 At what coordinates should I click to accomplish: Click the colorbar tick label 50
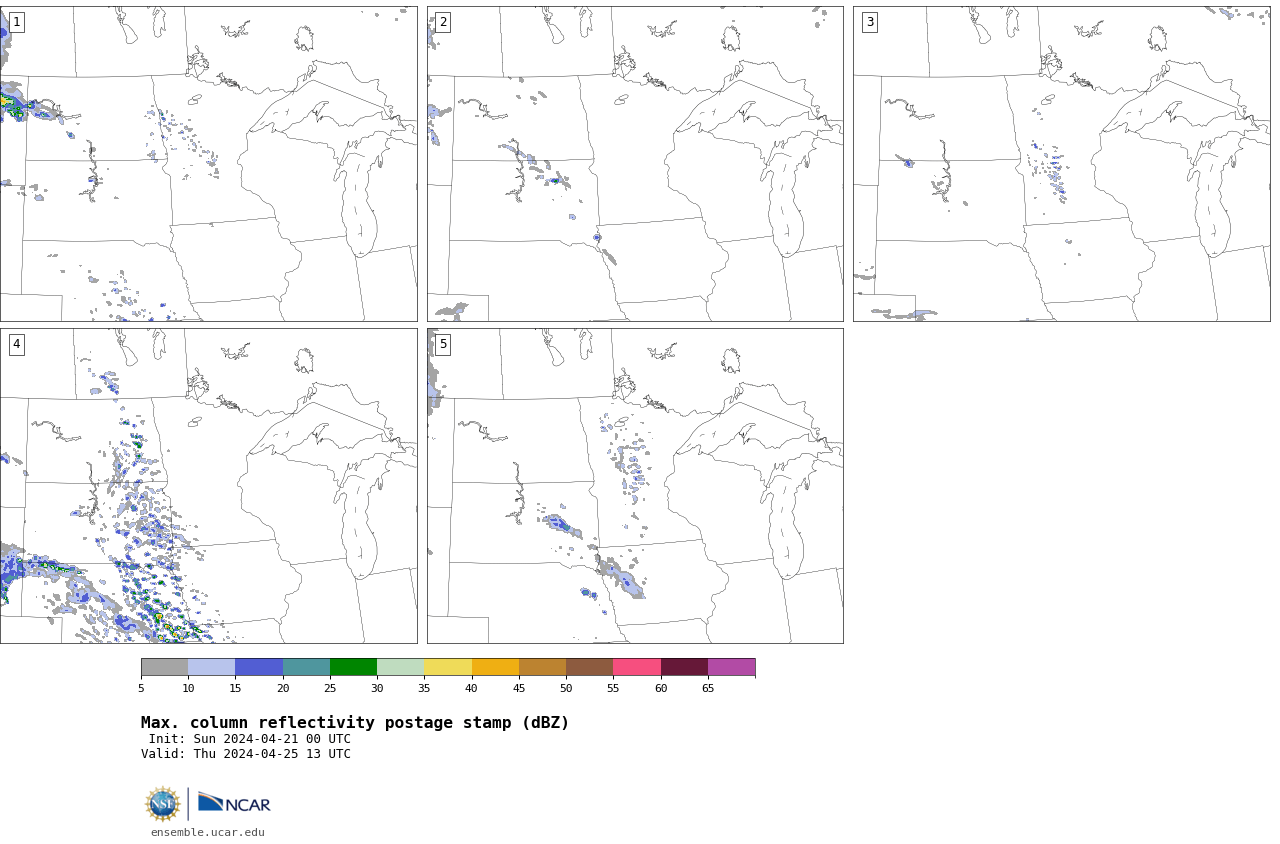pos(566,688)
